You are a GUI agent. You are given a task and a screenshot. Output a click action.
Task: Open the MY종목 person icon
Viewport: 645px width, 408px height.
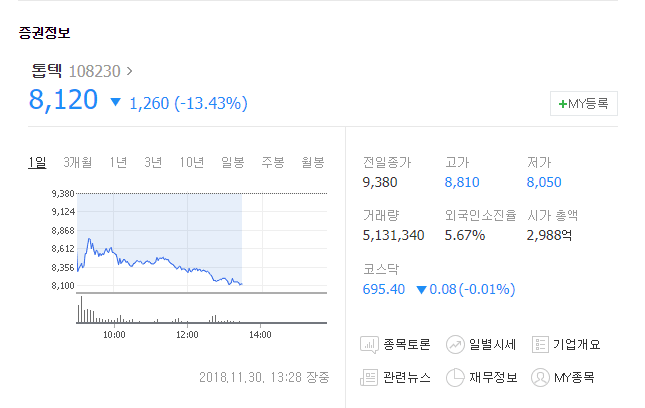click(x=540, y=377)
